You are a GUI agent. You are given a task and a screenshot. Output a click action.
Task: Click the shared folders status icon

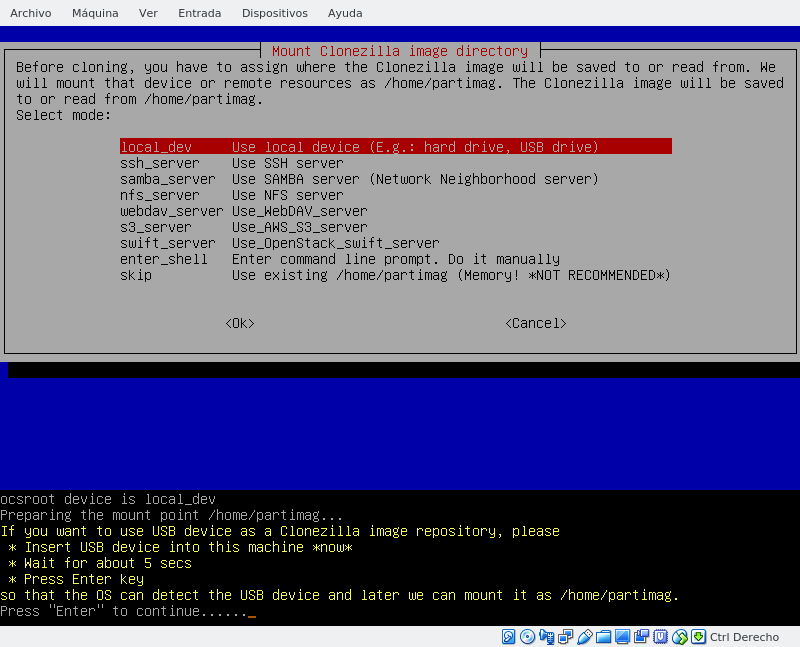(x=603, y=637)
